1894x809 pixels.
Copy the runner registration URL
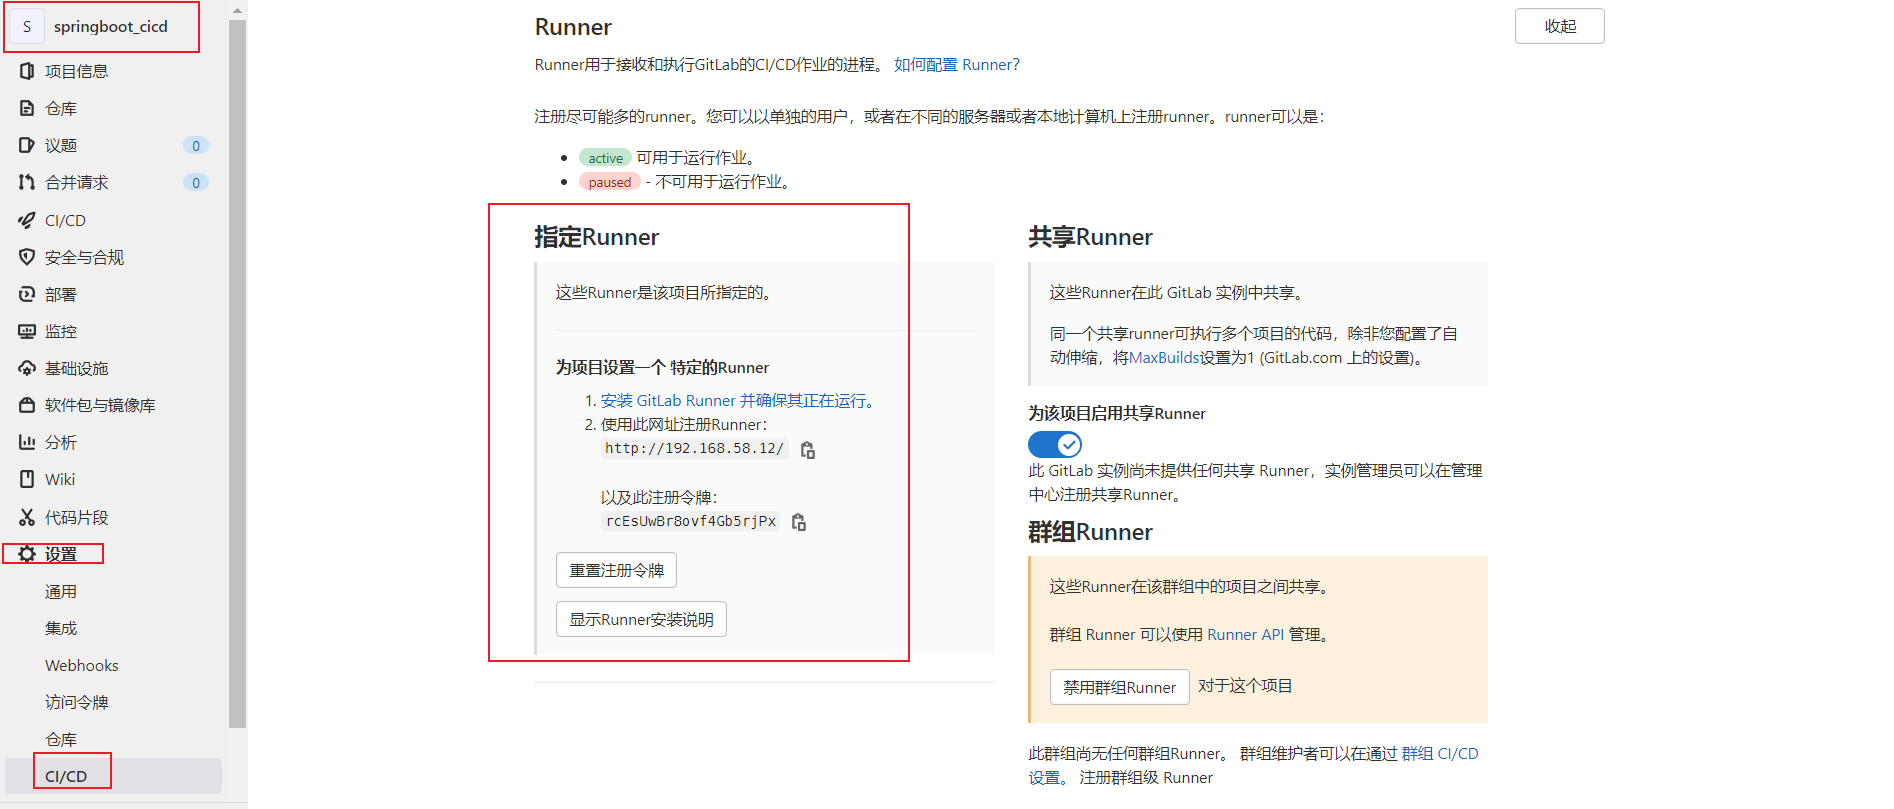[x=808, y=450]
